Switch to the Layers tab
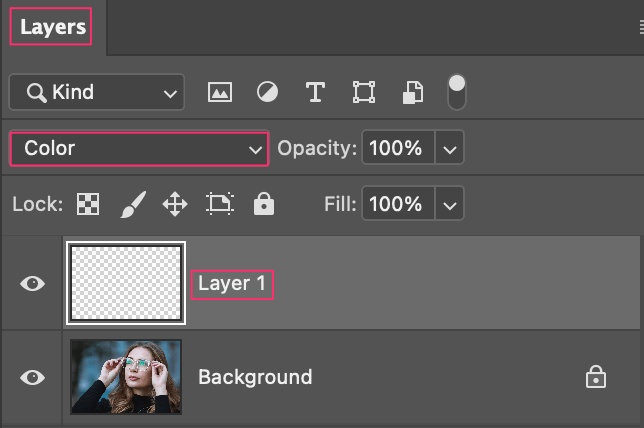Screen dimensions: 644x428 [x=53, y=27]
